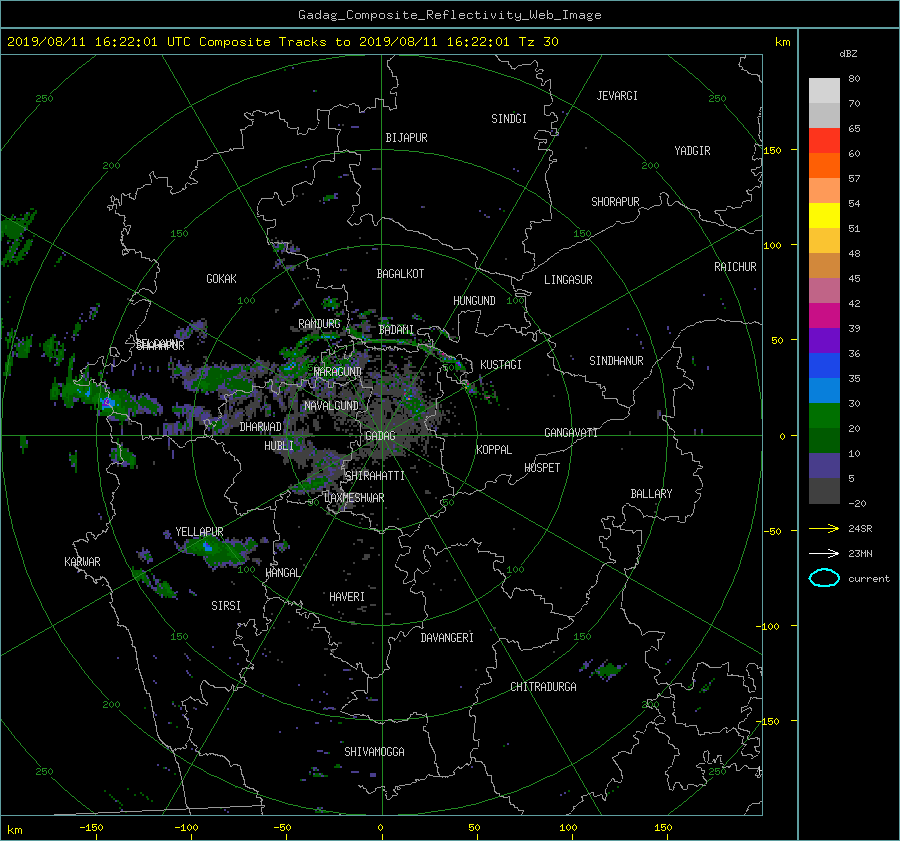Click the KUSTAGI city label
This screenshot has width=900, height=841.
[x=501, y=365]
